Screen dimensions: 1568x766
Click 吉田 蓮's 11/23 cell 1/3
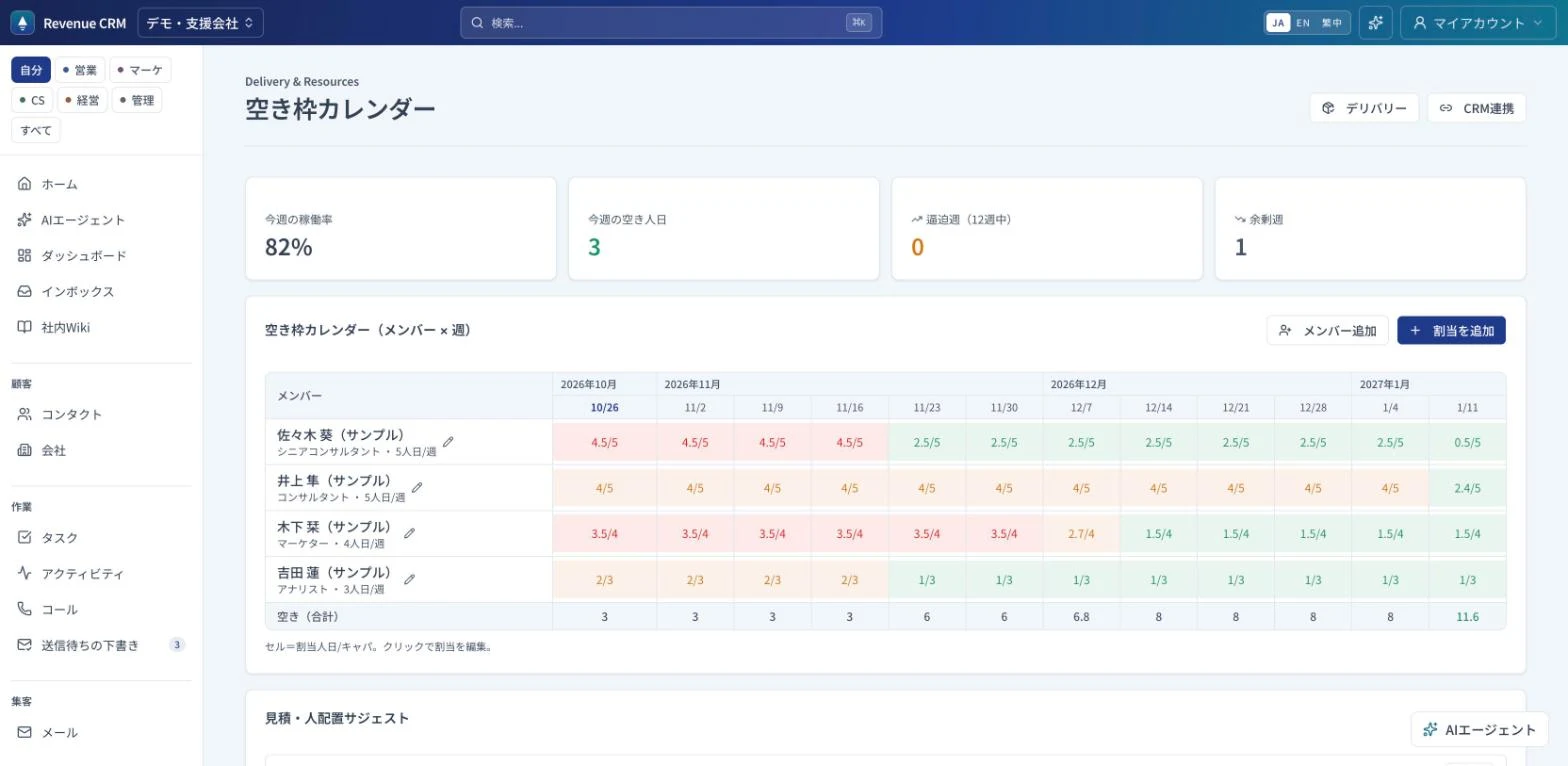pyautogui.click(x=927, y=580)
